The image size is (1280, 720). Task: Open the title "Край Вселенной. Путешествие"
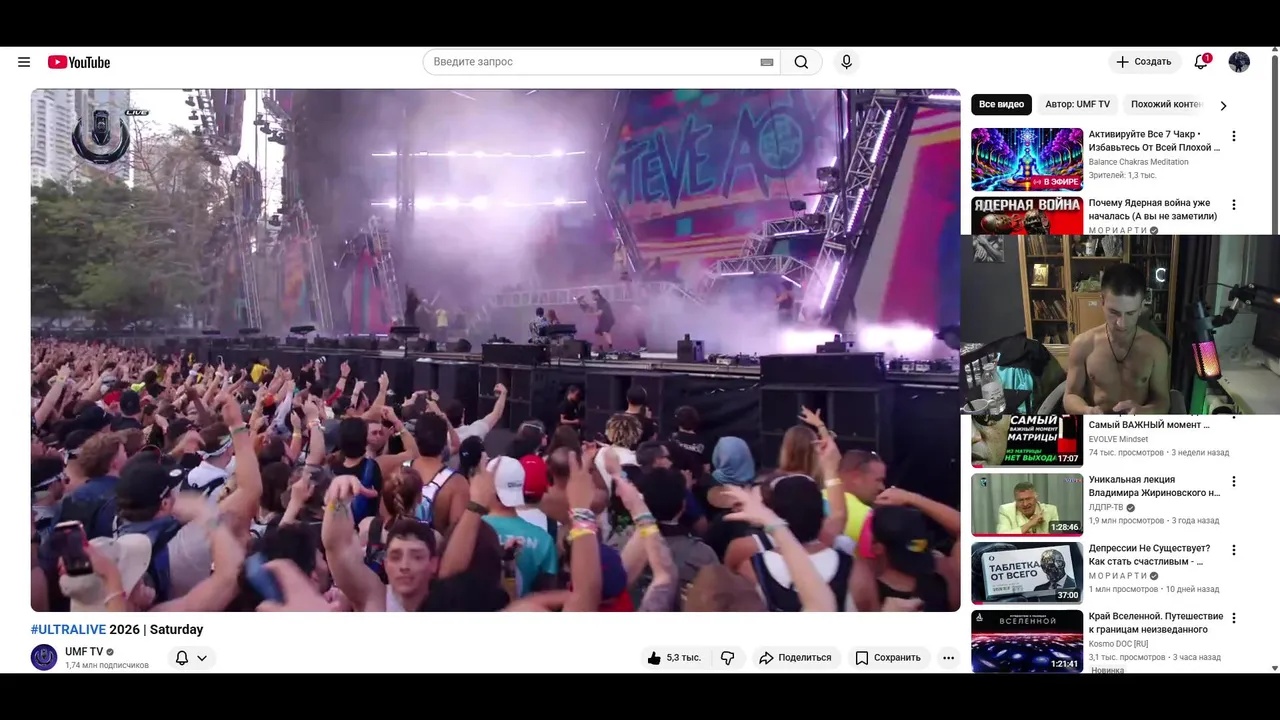pyautogui.click(x=1156, y=623)
